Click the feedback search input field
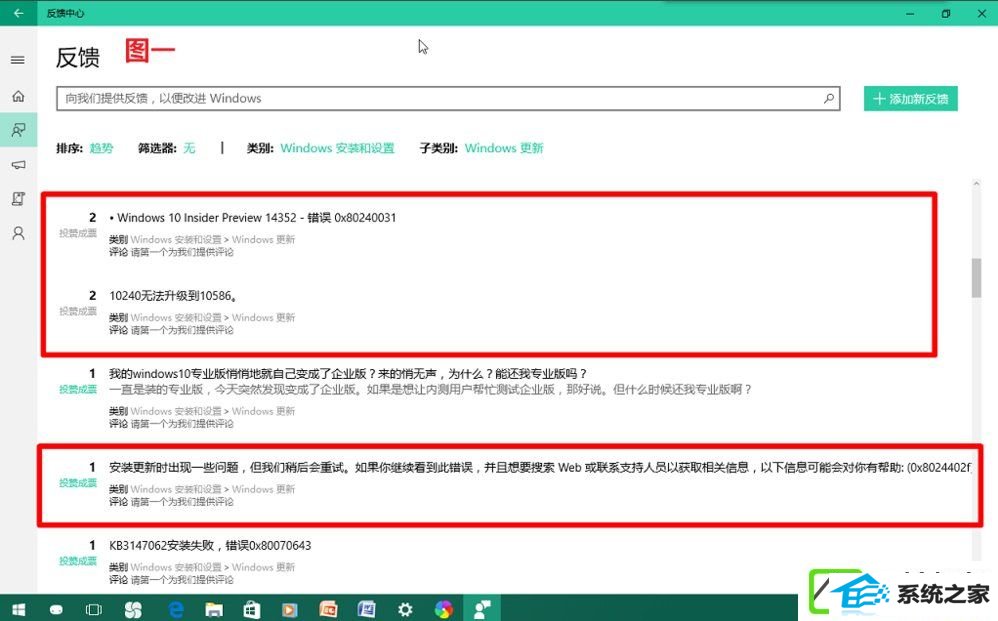The height and width of the screenshot is (621, 998). click(448, 99)
